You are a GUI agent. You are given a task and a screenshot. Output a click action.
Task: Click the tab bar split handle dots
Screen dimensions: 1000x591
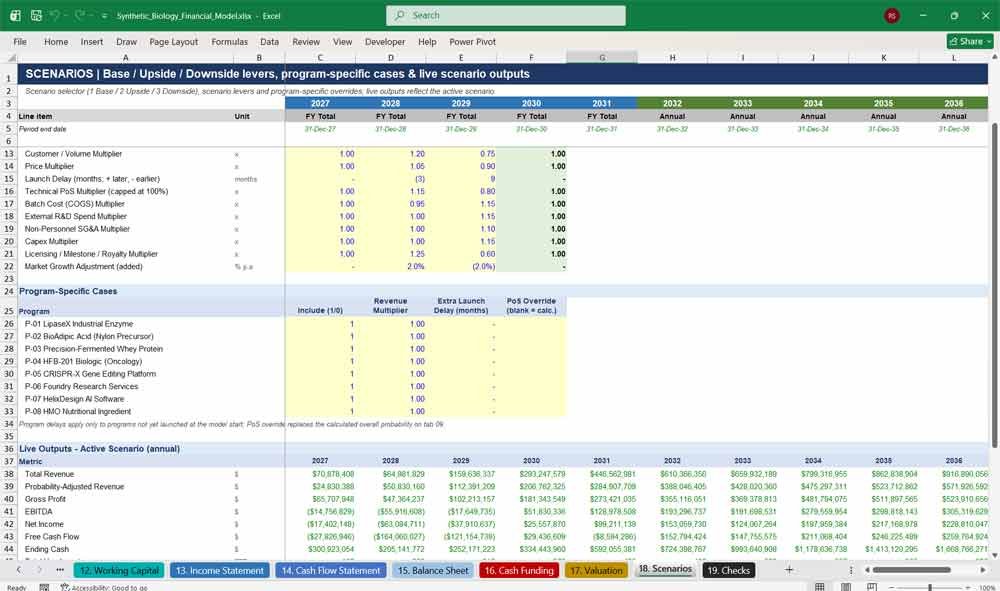tap(851, 570)
